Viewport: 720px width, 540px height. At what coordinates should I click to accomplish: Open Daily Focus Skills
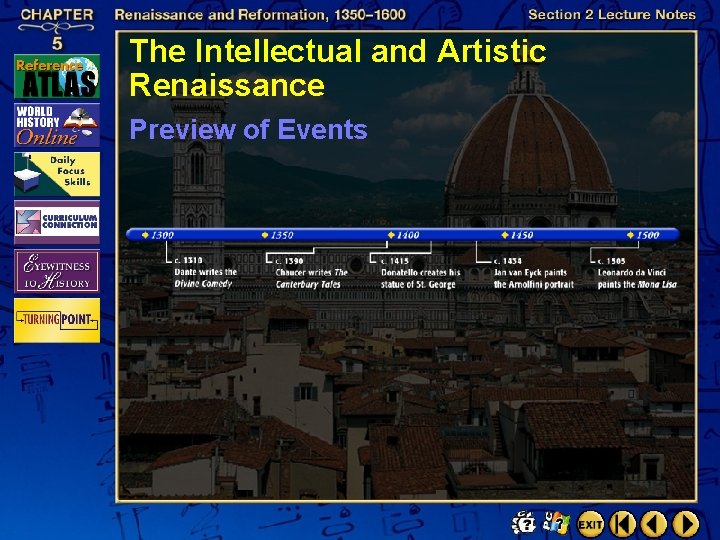(x=57, y=174)
